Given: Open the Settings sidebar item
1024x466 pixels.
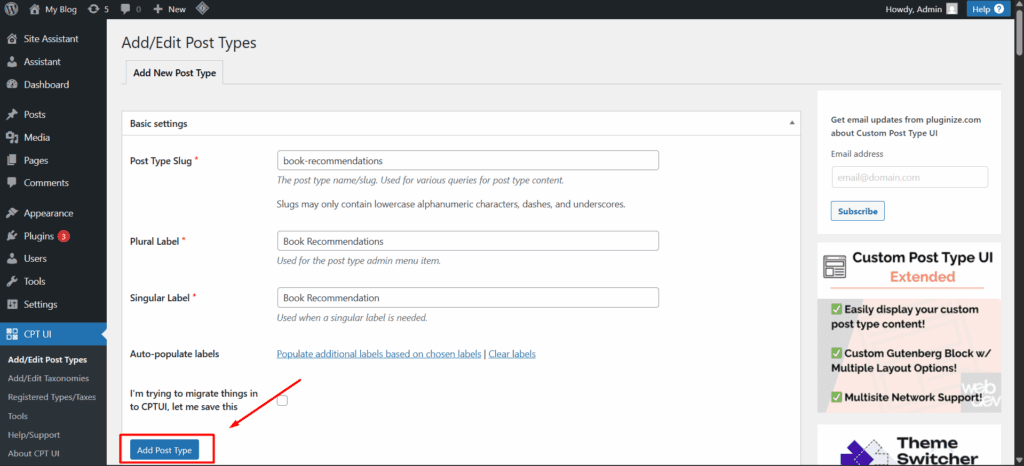Looking at the screenshot, I should pyautogui.click(x=40, y=304).
